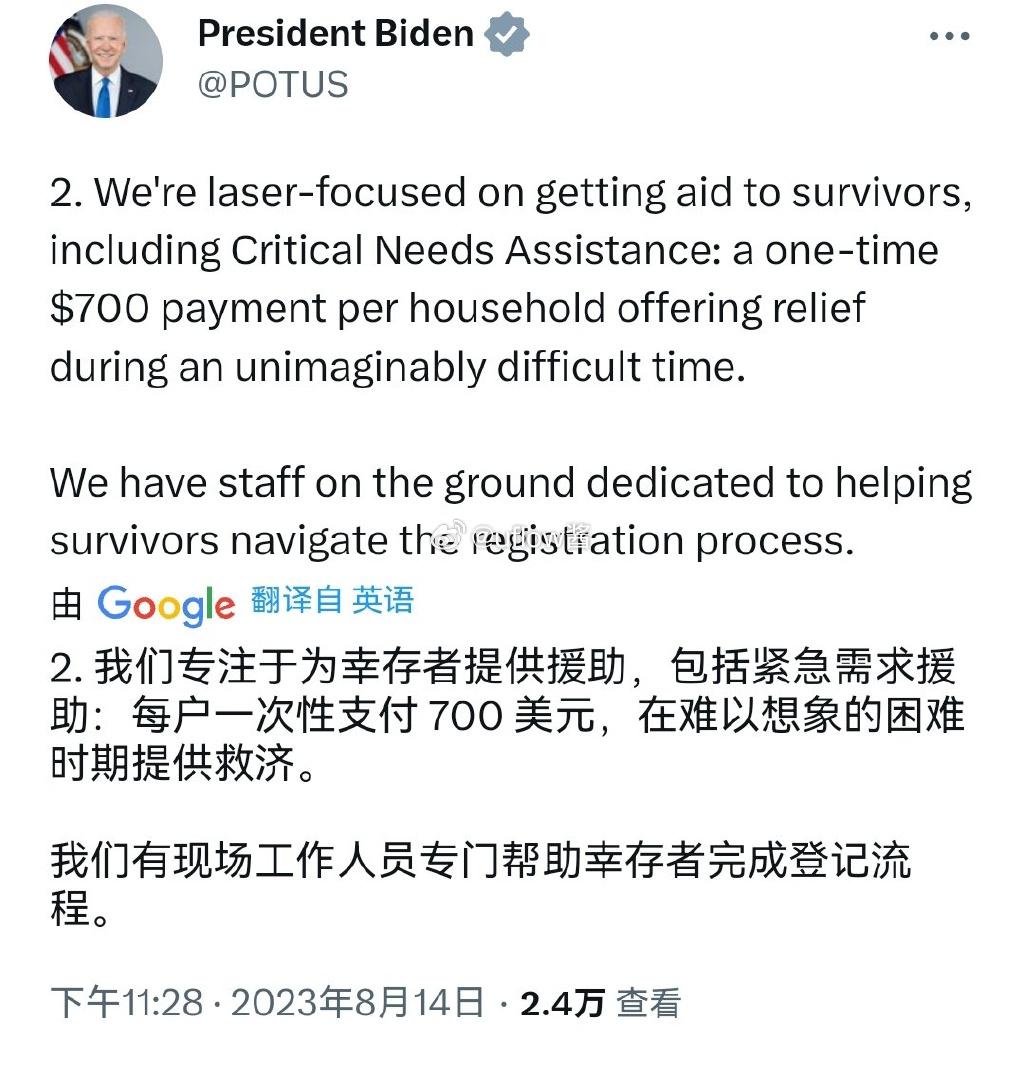Click the sentence "We have staff on the ground"

[511, 511]
